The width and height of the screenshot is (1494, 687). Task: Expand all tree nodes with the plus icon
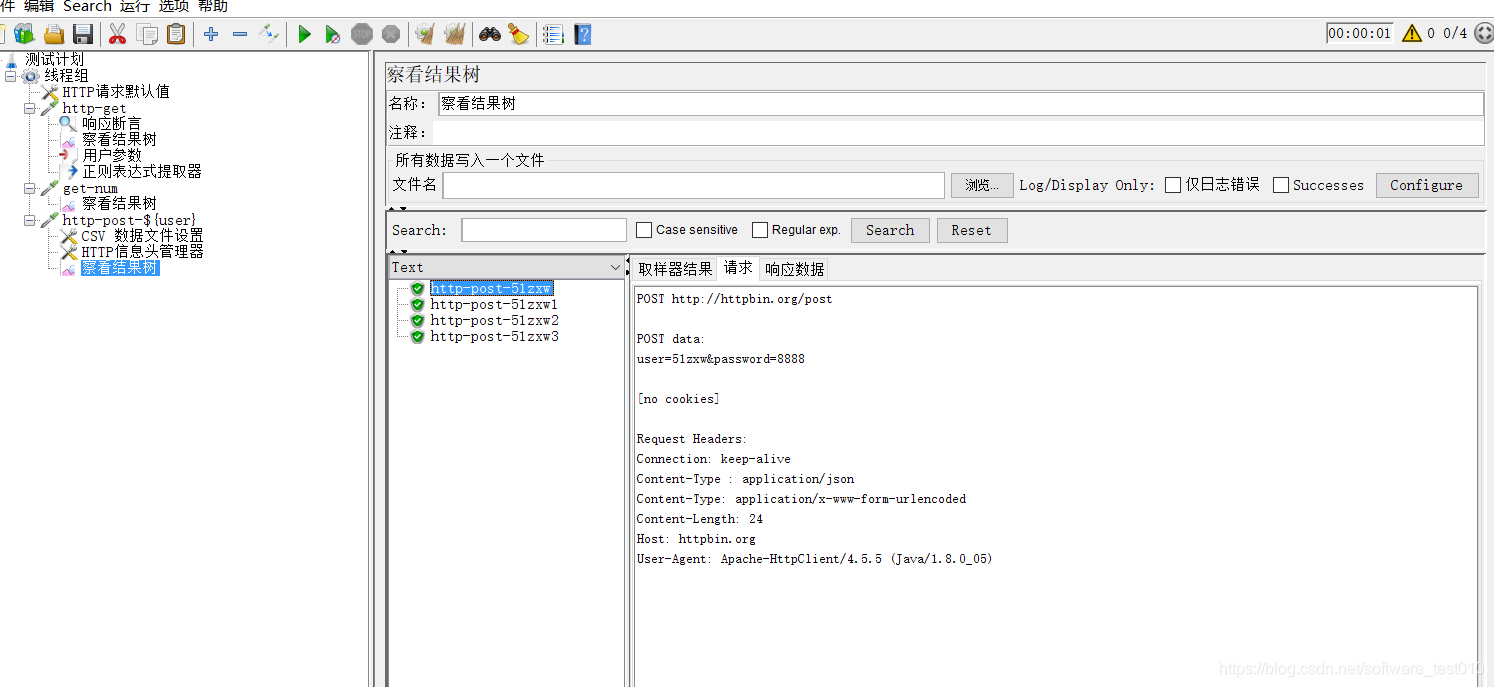click(x=211, y=34)
